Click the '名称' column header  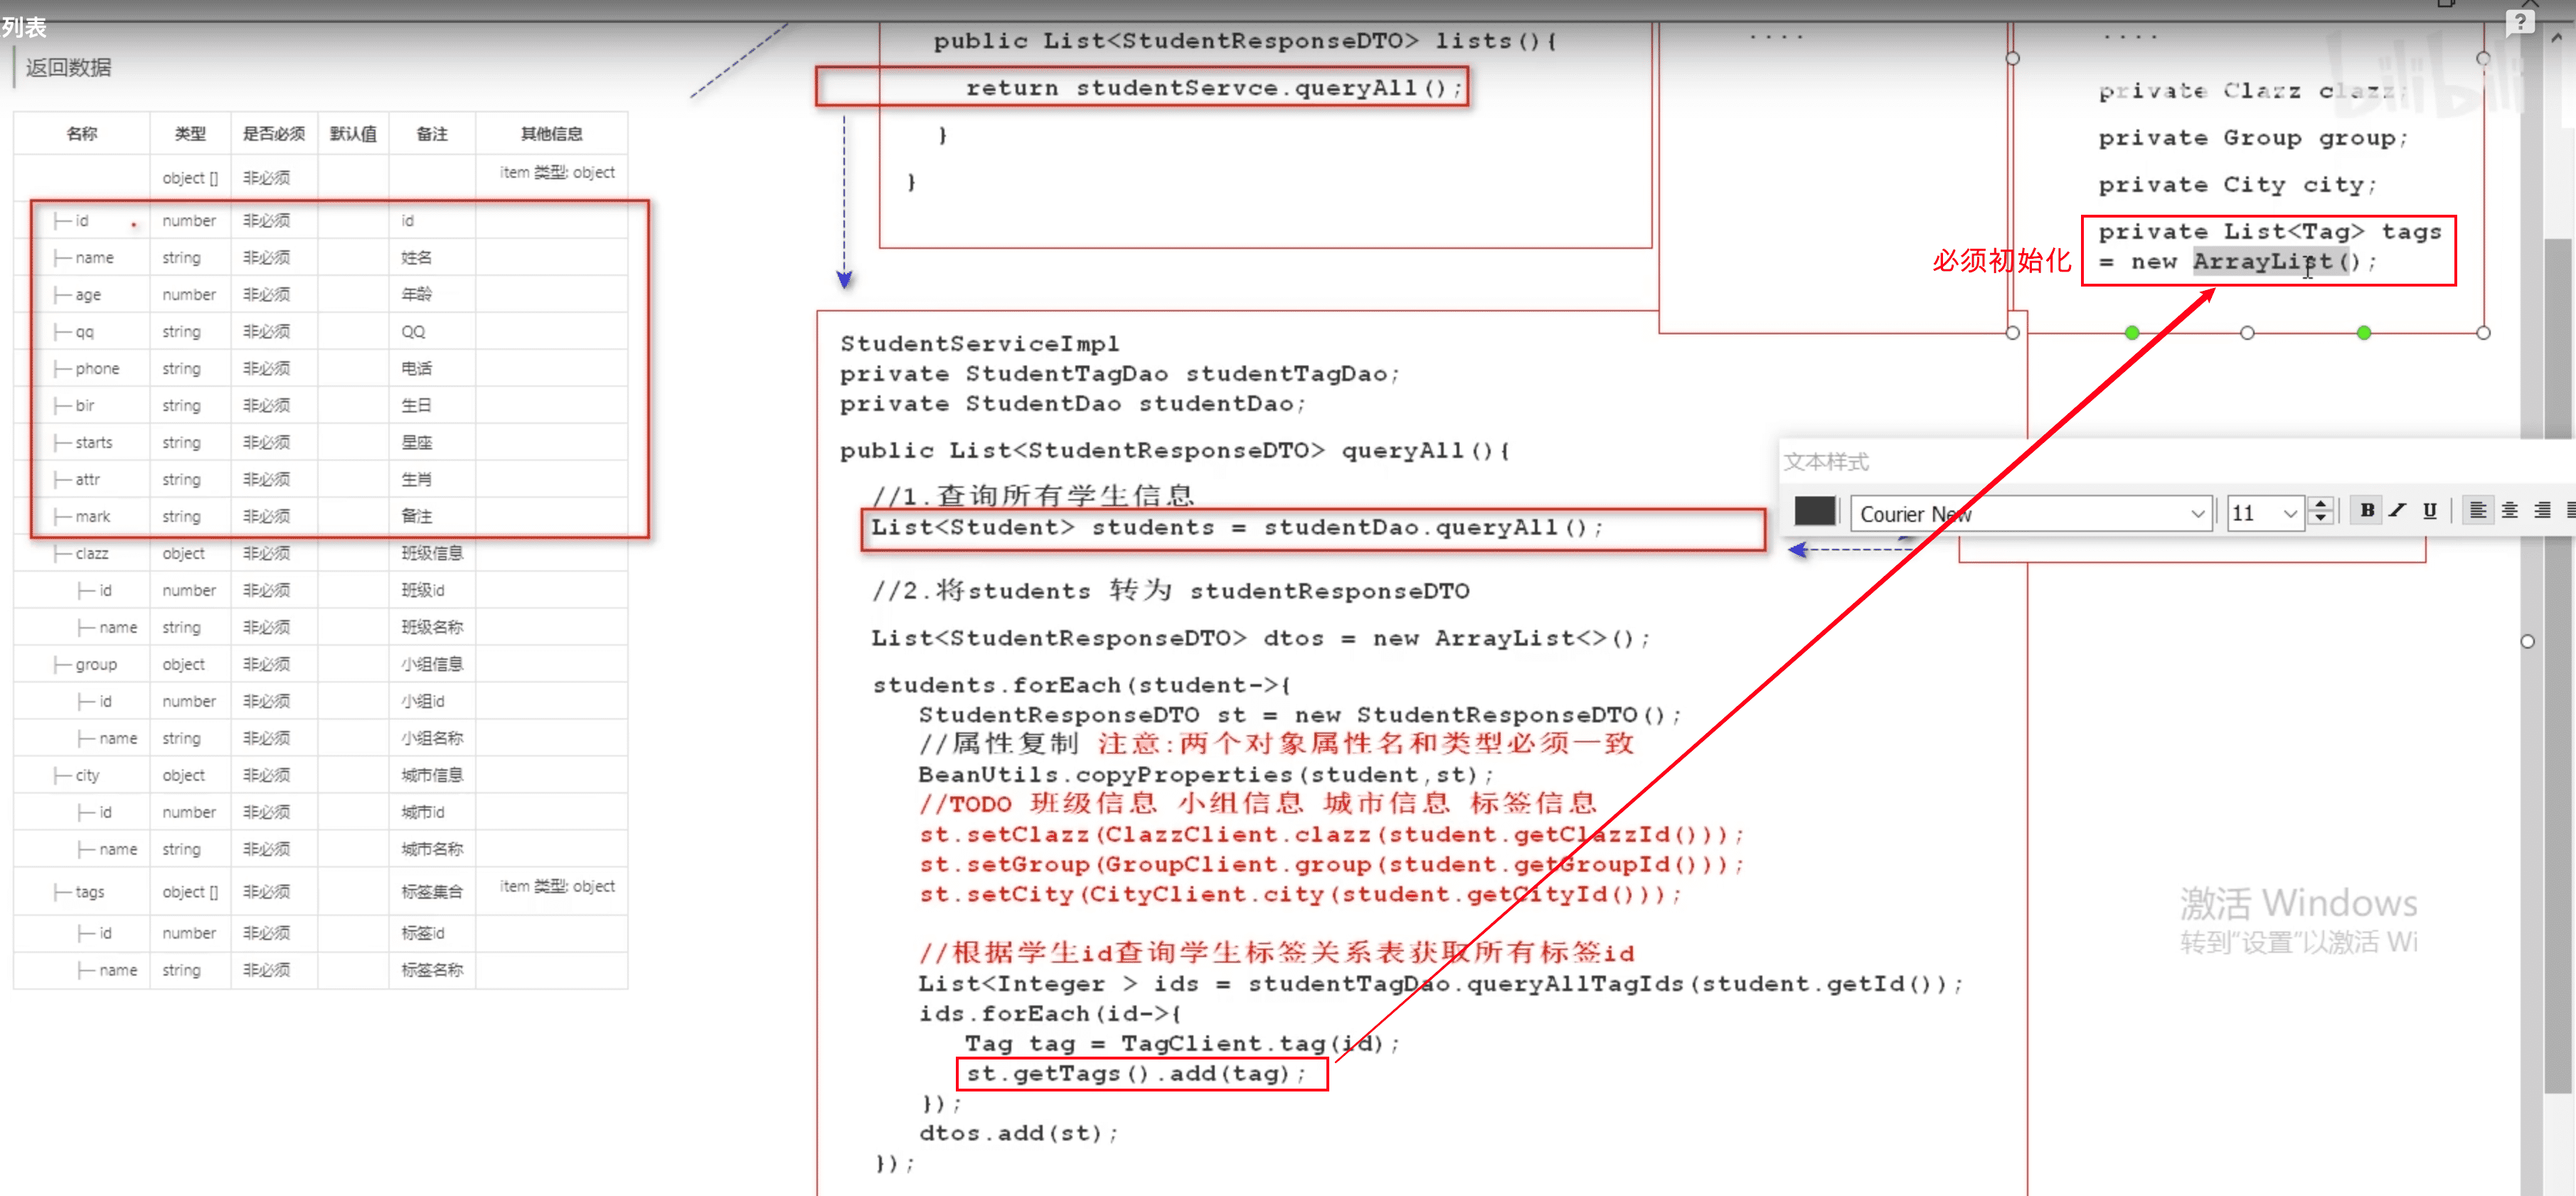pos(81,134)
